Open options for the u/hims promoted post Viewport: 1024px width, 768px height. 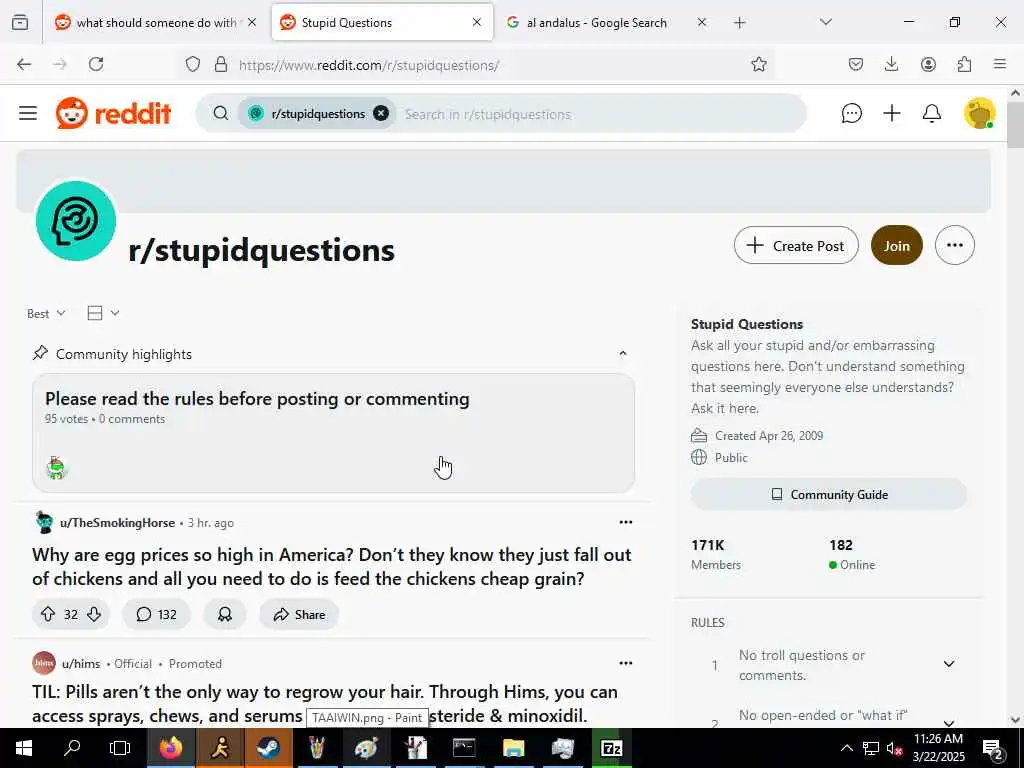[x=626, y=663]
